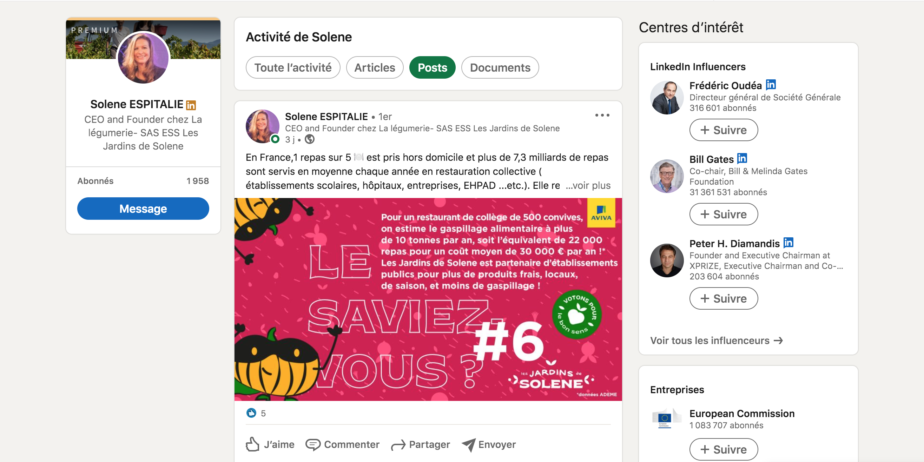Click the Commenter speech bubble icon
Viewport: 924px width, 462px height.
(313, 445)
